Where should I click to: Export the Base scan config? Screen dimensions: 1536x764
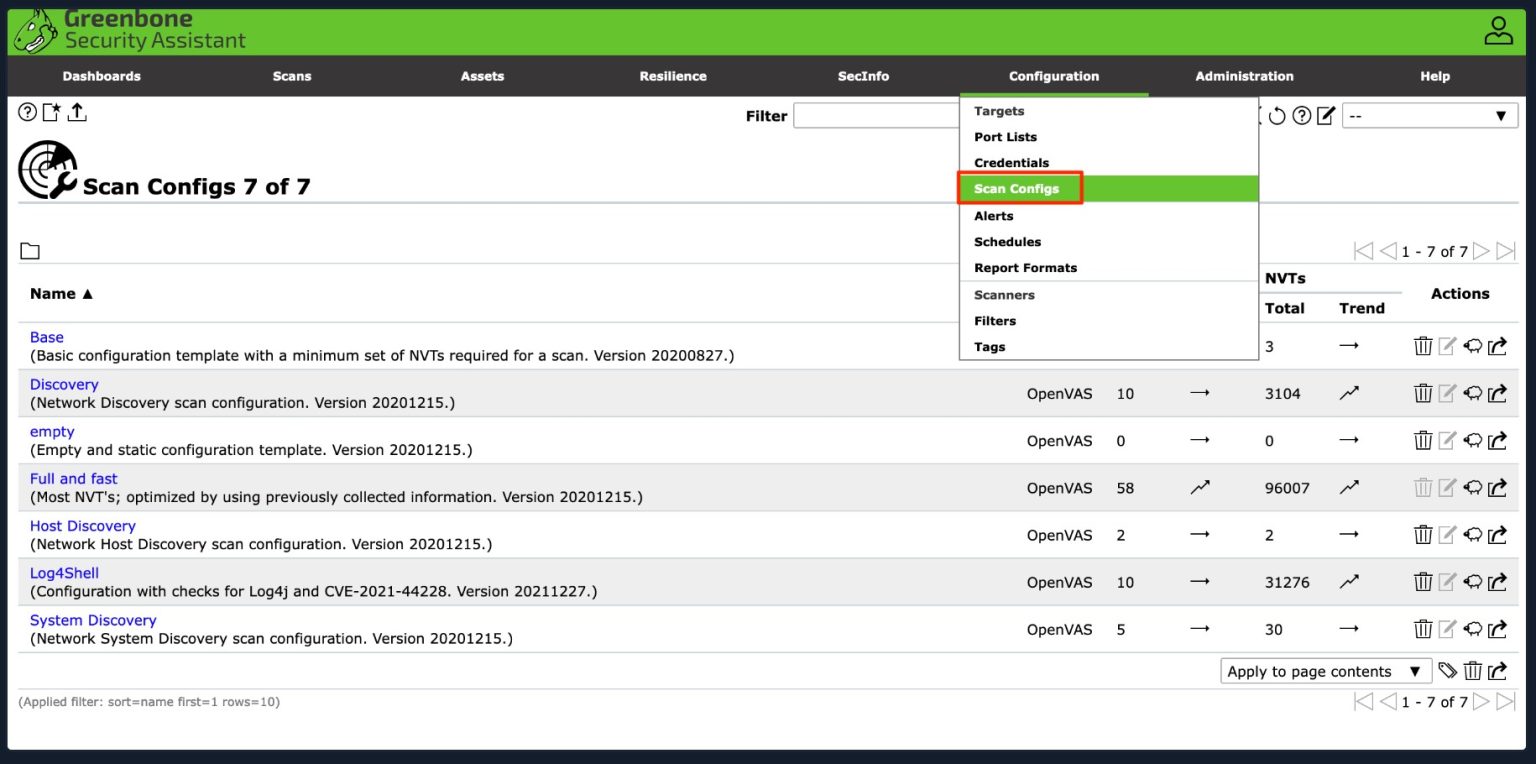tap(1498, 346)
